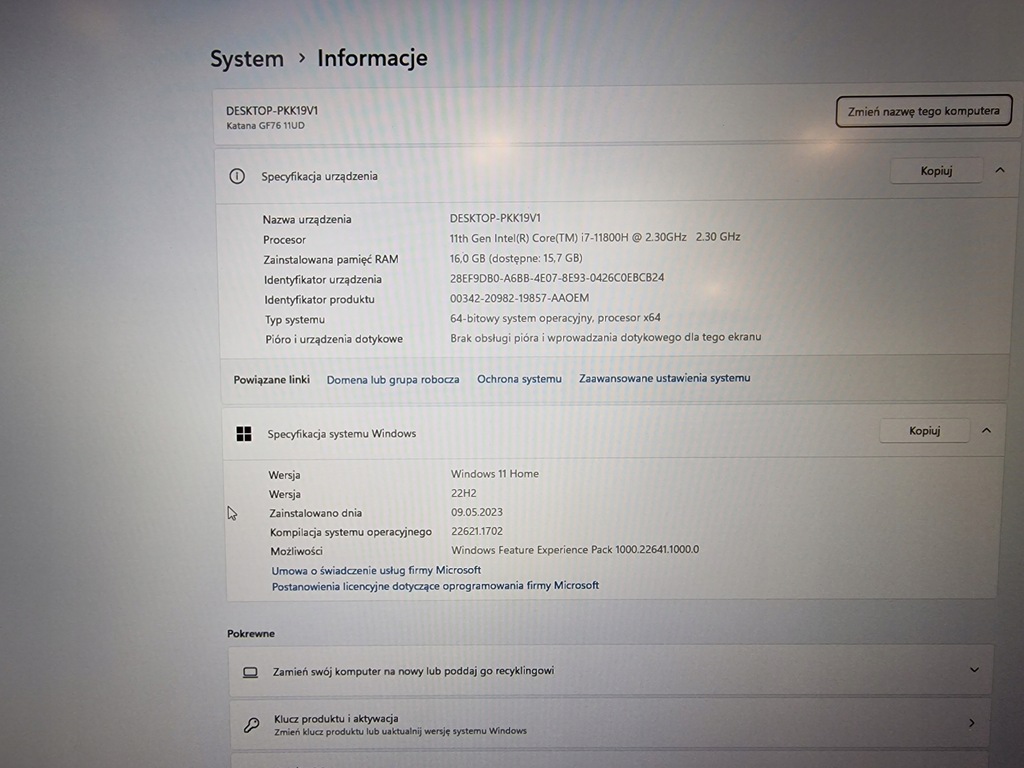The height and width of the screenshot is (768, 1024).
Task: Click product ID 00342-20982-19857-AAOEM
Action: 519,298
